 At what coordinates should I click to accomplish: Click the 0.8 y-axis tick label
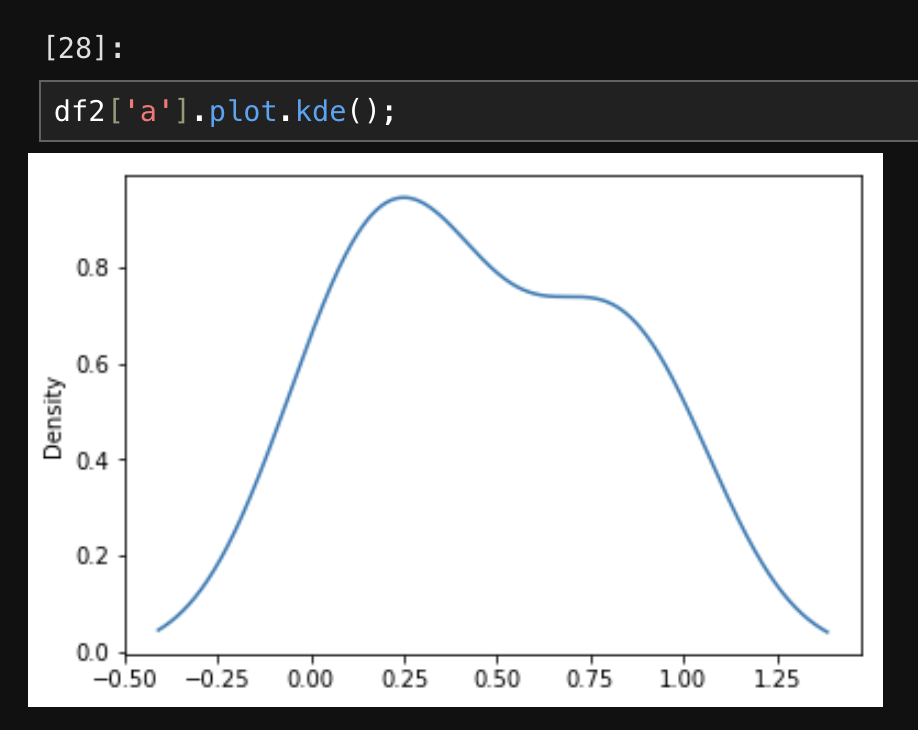(93, 268)
